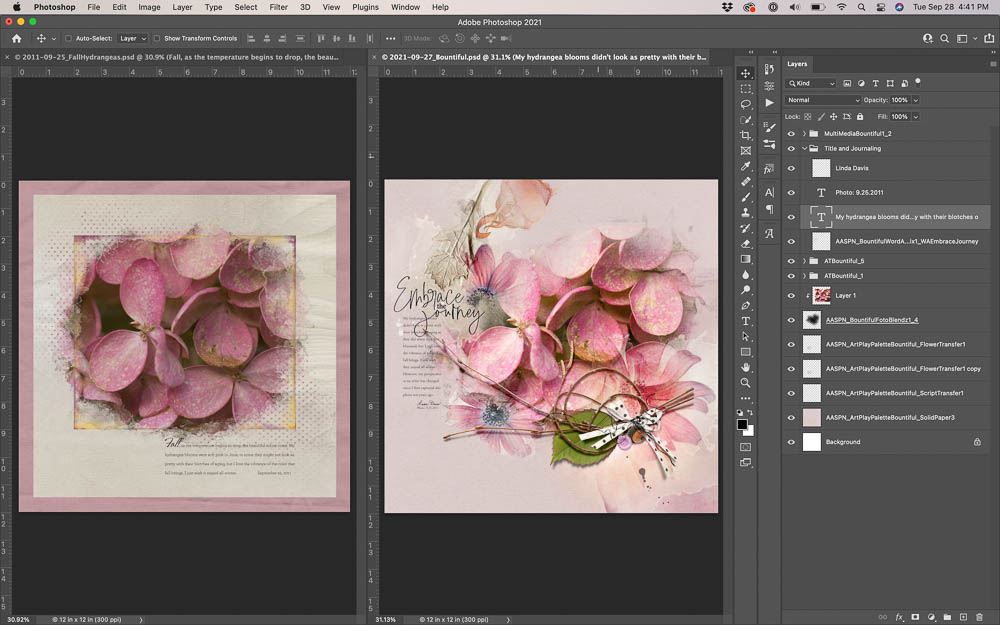The image size is (1000, 625).
Task: Open the Filter menu
Action: [278, 7]
